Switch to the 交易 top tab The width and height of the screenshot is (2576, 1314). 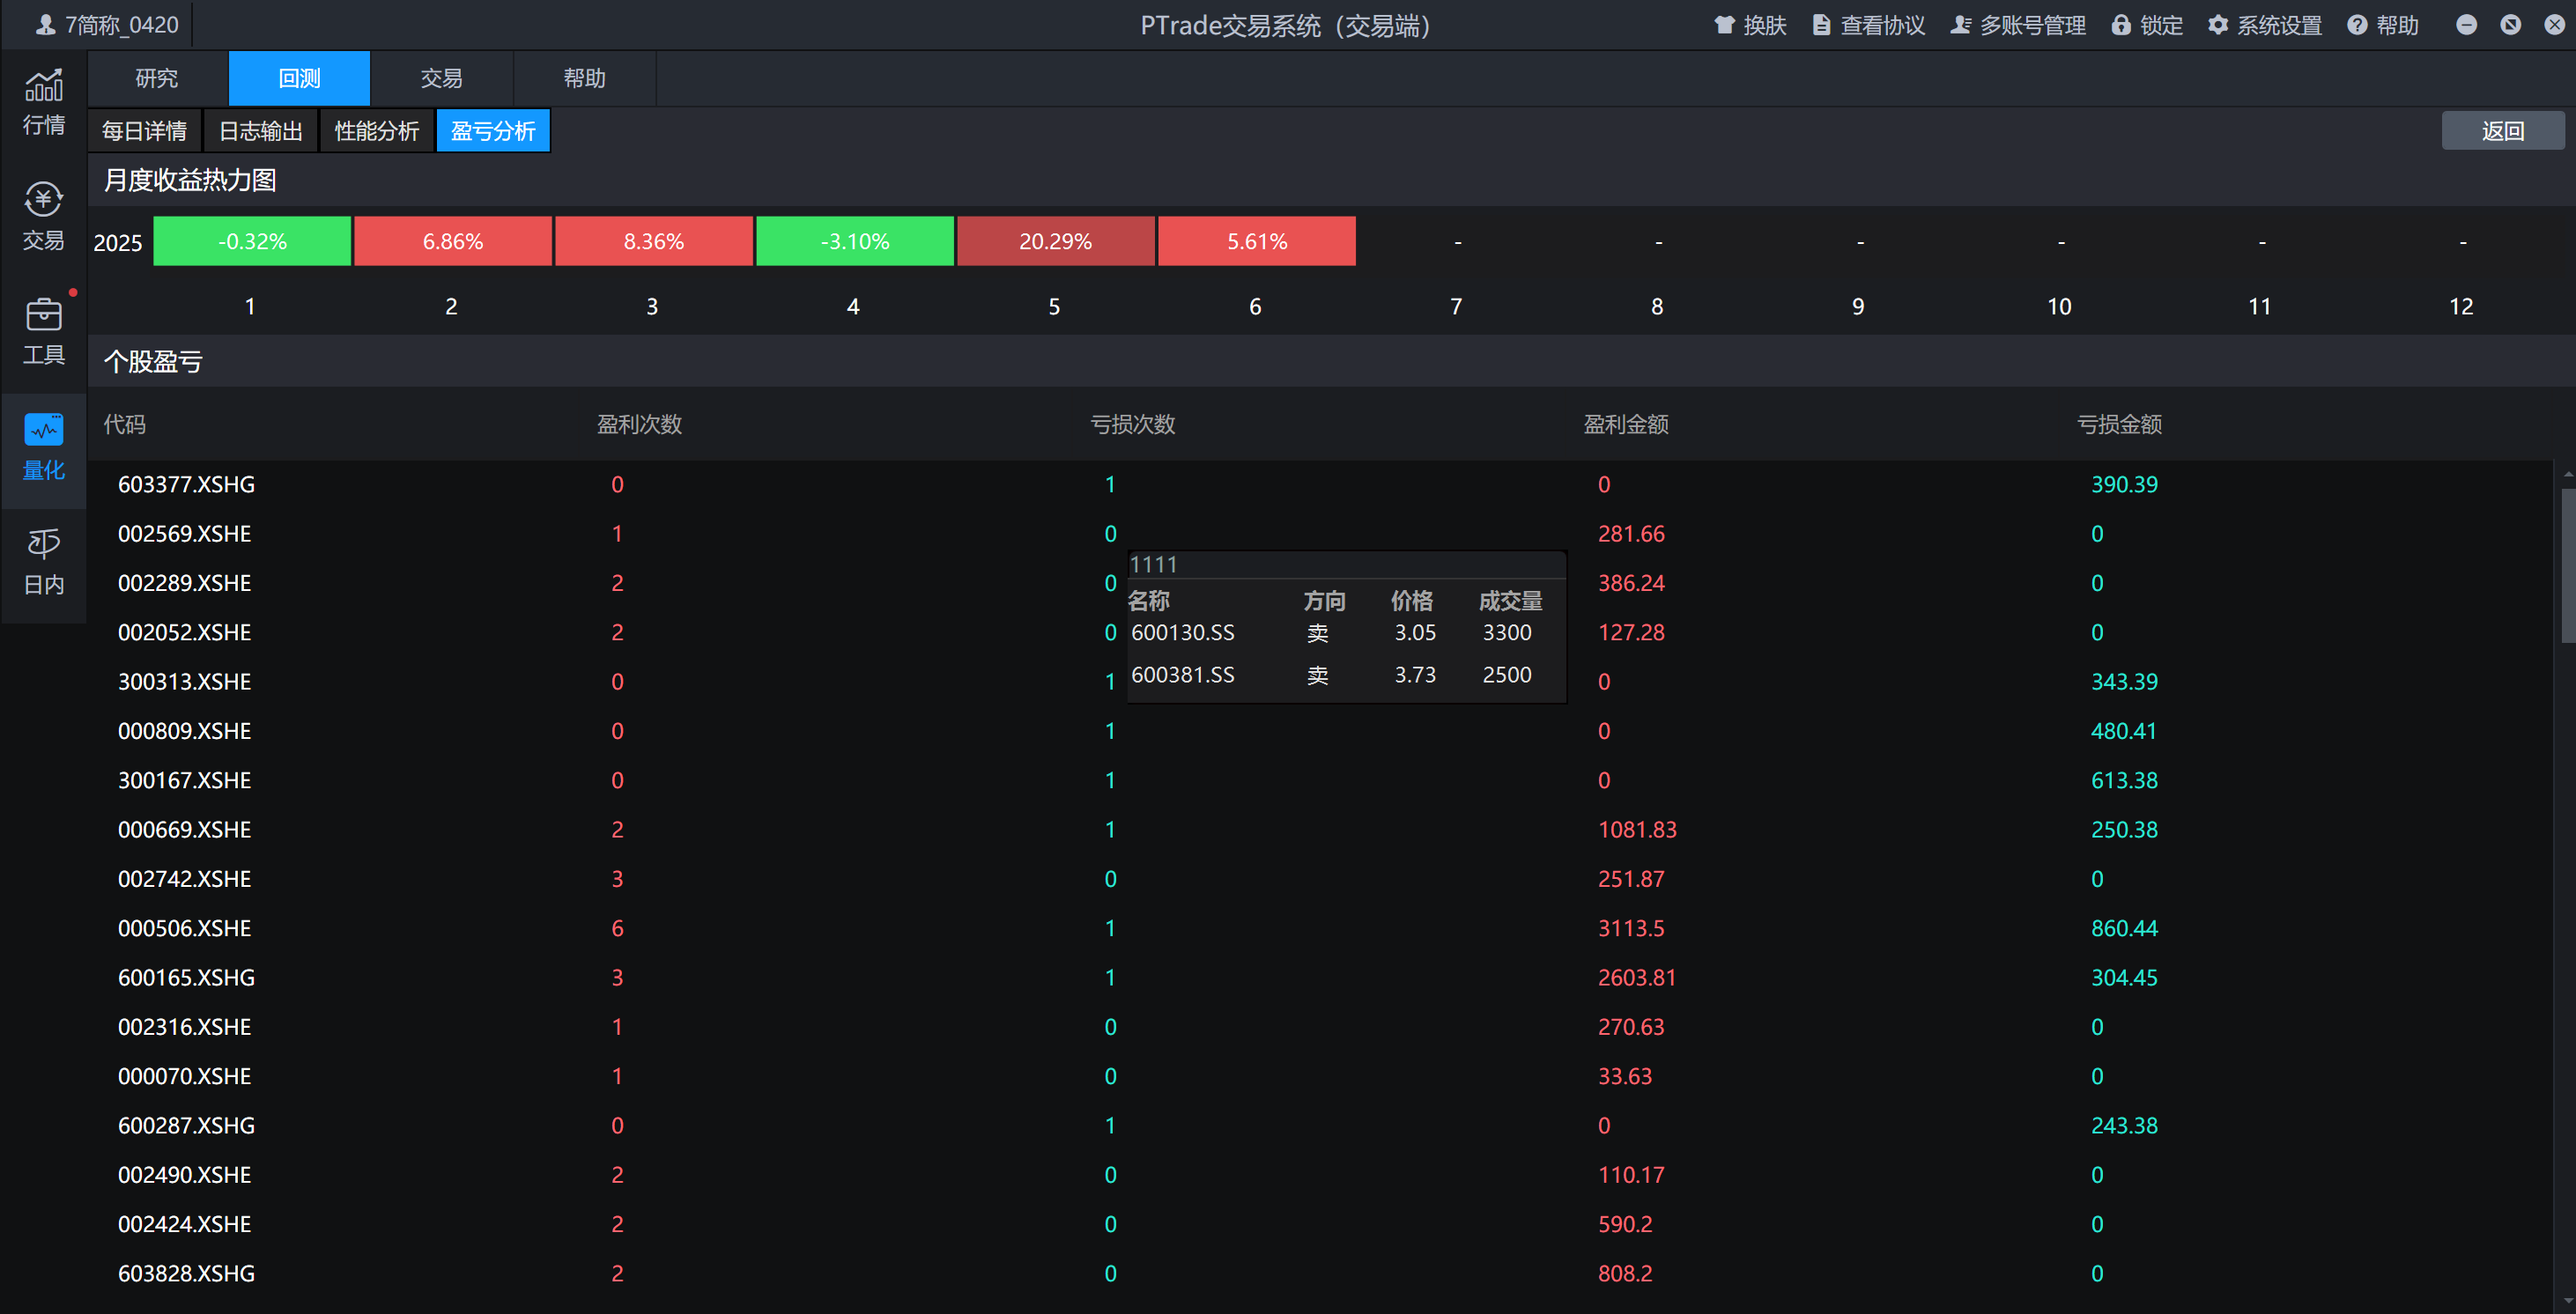pos(441,78)
